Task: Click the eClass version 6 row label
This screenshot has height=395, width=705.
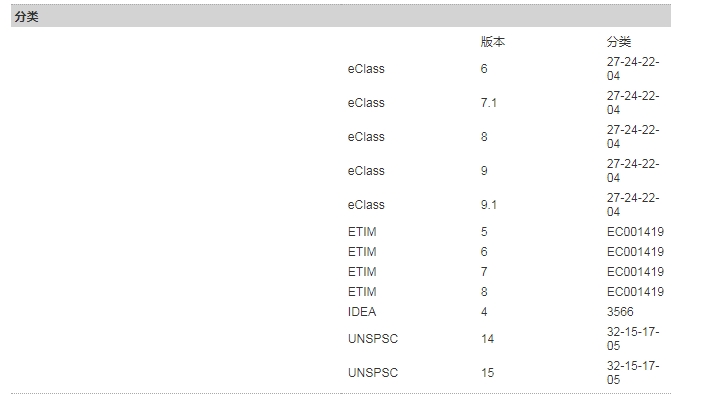Action: tap(366, 69)
